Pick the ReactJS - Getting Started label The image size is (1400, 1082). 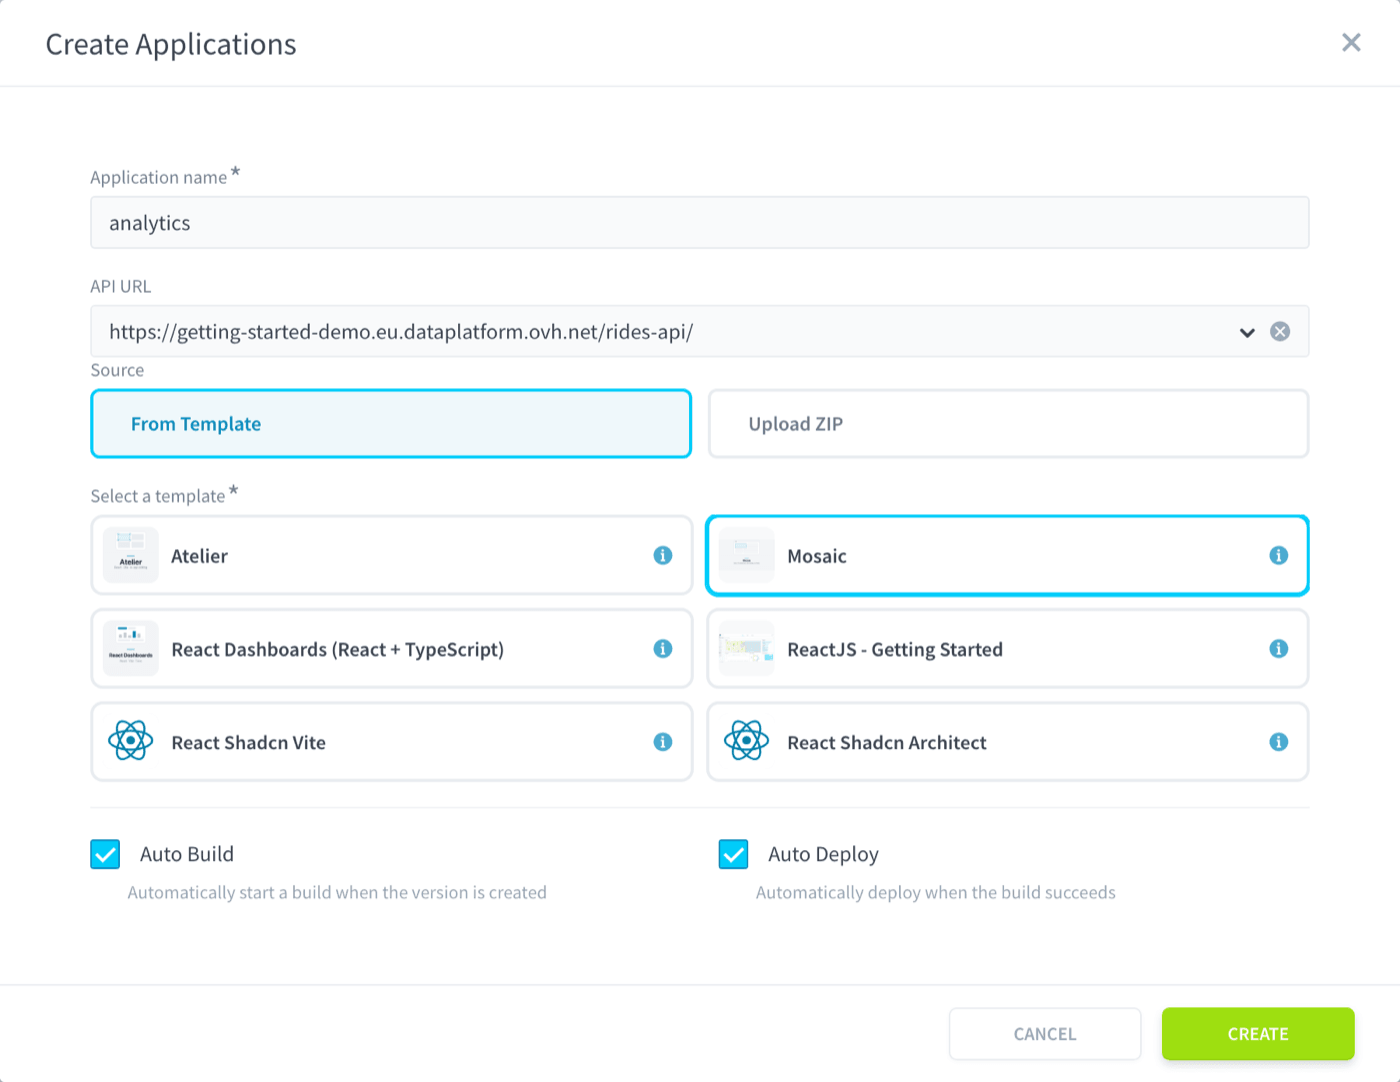[895, 650]
